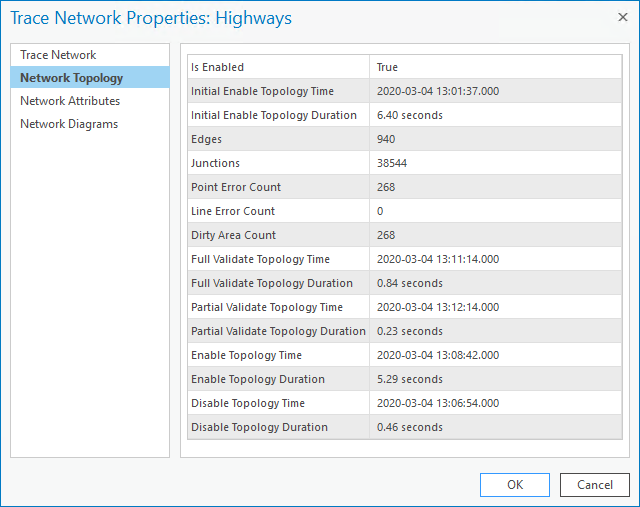Viewport: 640px width, 507px height.
Task: Click the Point Error Count row
Action: (x=280, y=187)
